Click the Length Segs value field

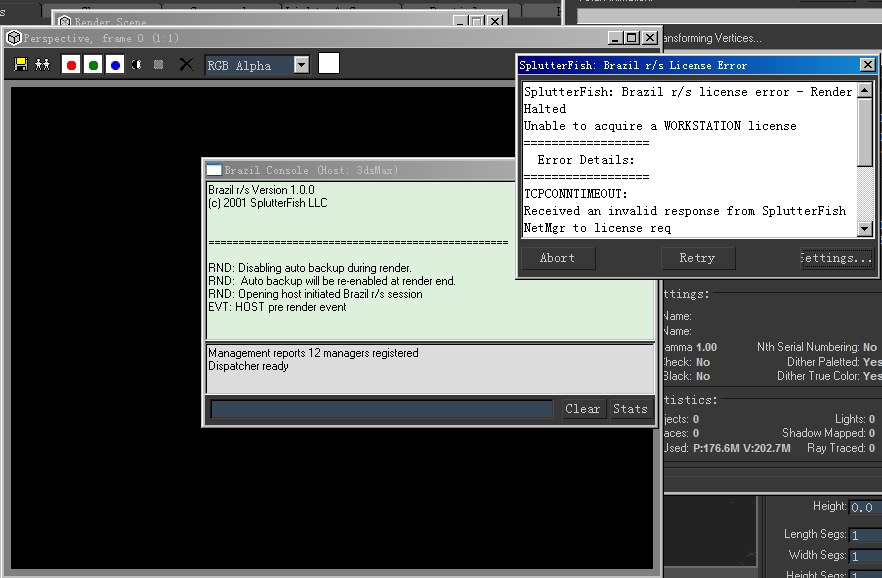[865, 535]
